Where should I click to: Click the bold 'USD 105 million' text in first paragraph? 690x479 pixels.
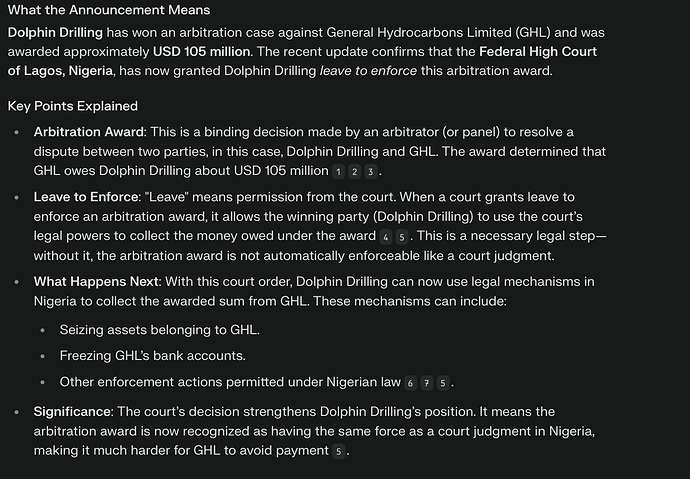[x=202, y=51]
